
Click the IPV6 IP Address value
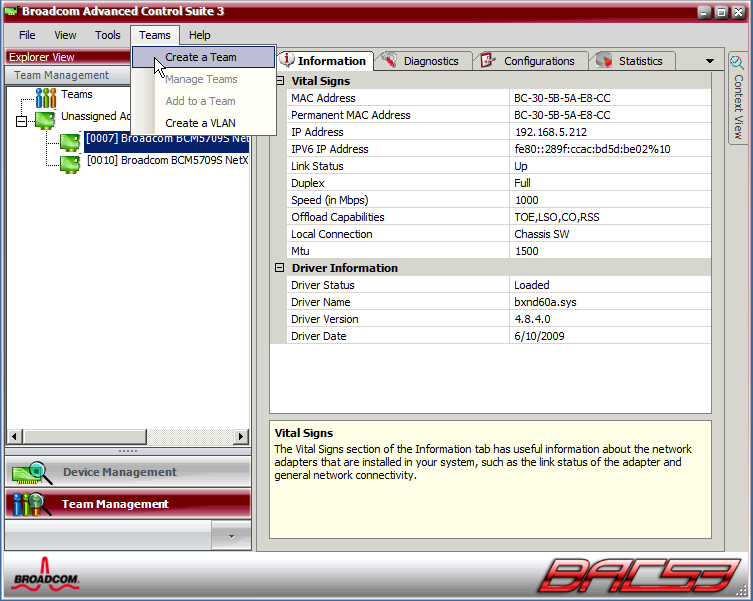(592, 149)
